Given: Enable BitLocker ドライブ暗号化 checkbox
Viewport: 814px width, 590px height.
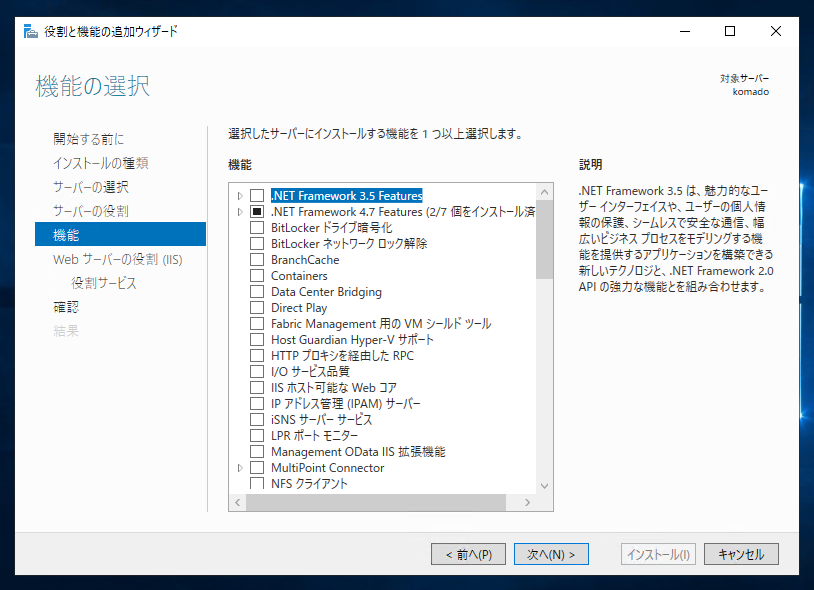Looking at the screenshot, I should 257,228.
